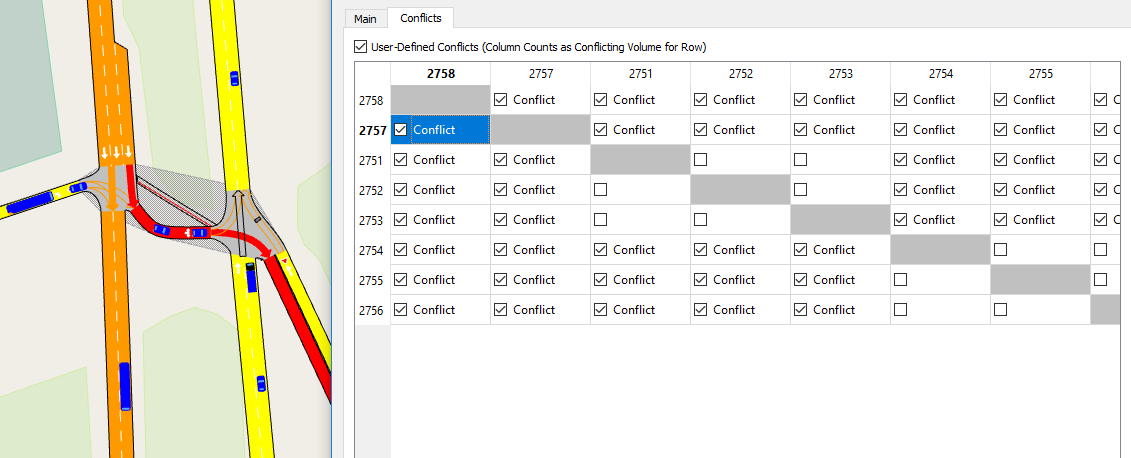The height and width of the screenshot is (458, 1131).
Task: Click the blue bus on the orange road
Action: [x=125, y=387]
